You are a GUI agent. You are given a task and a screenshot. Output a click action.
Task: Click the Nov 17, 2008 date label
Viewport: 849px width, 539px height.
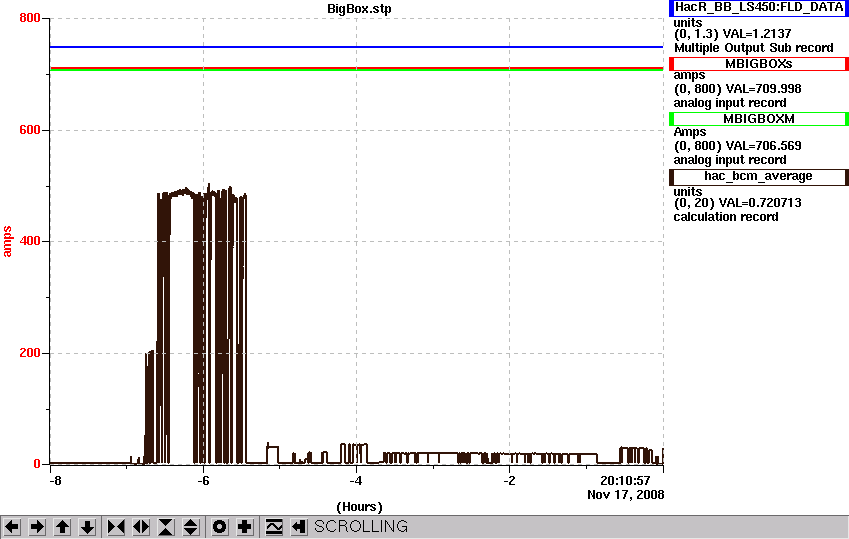tap(625, 495)
